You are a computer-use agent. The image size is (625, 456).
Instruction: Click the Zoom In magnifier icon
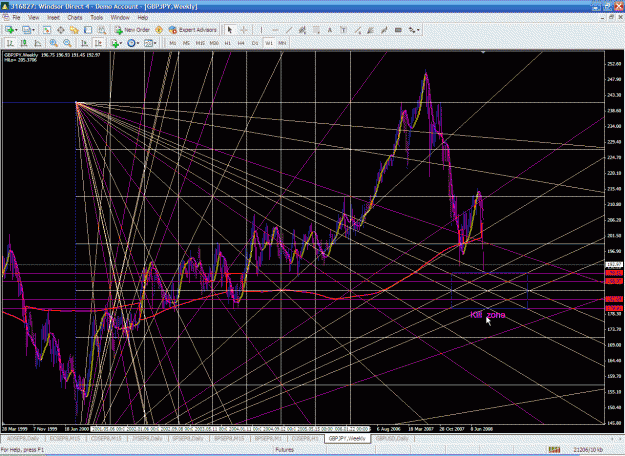(x=53, y=43)
